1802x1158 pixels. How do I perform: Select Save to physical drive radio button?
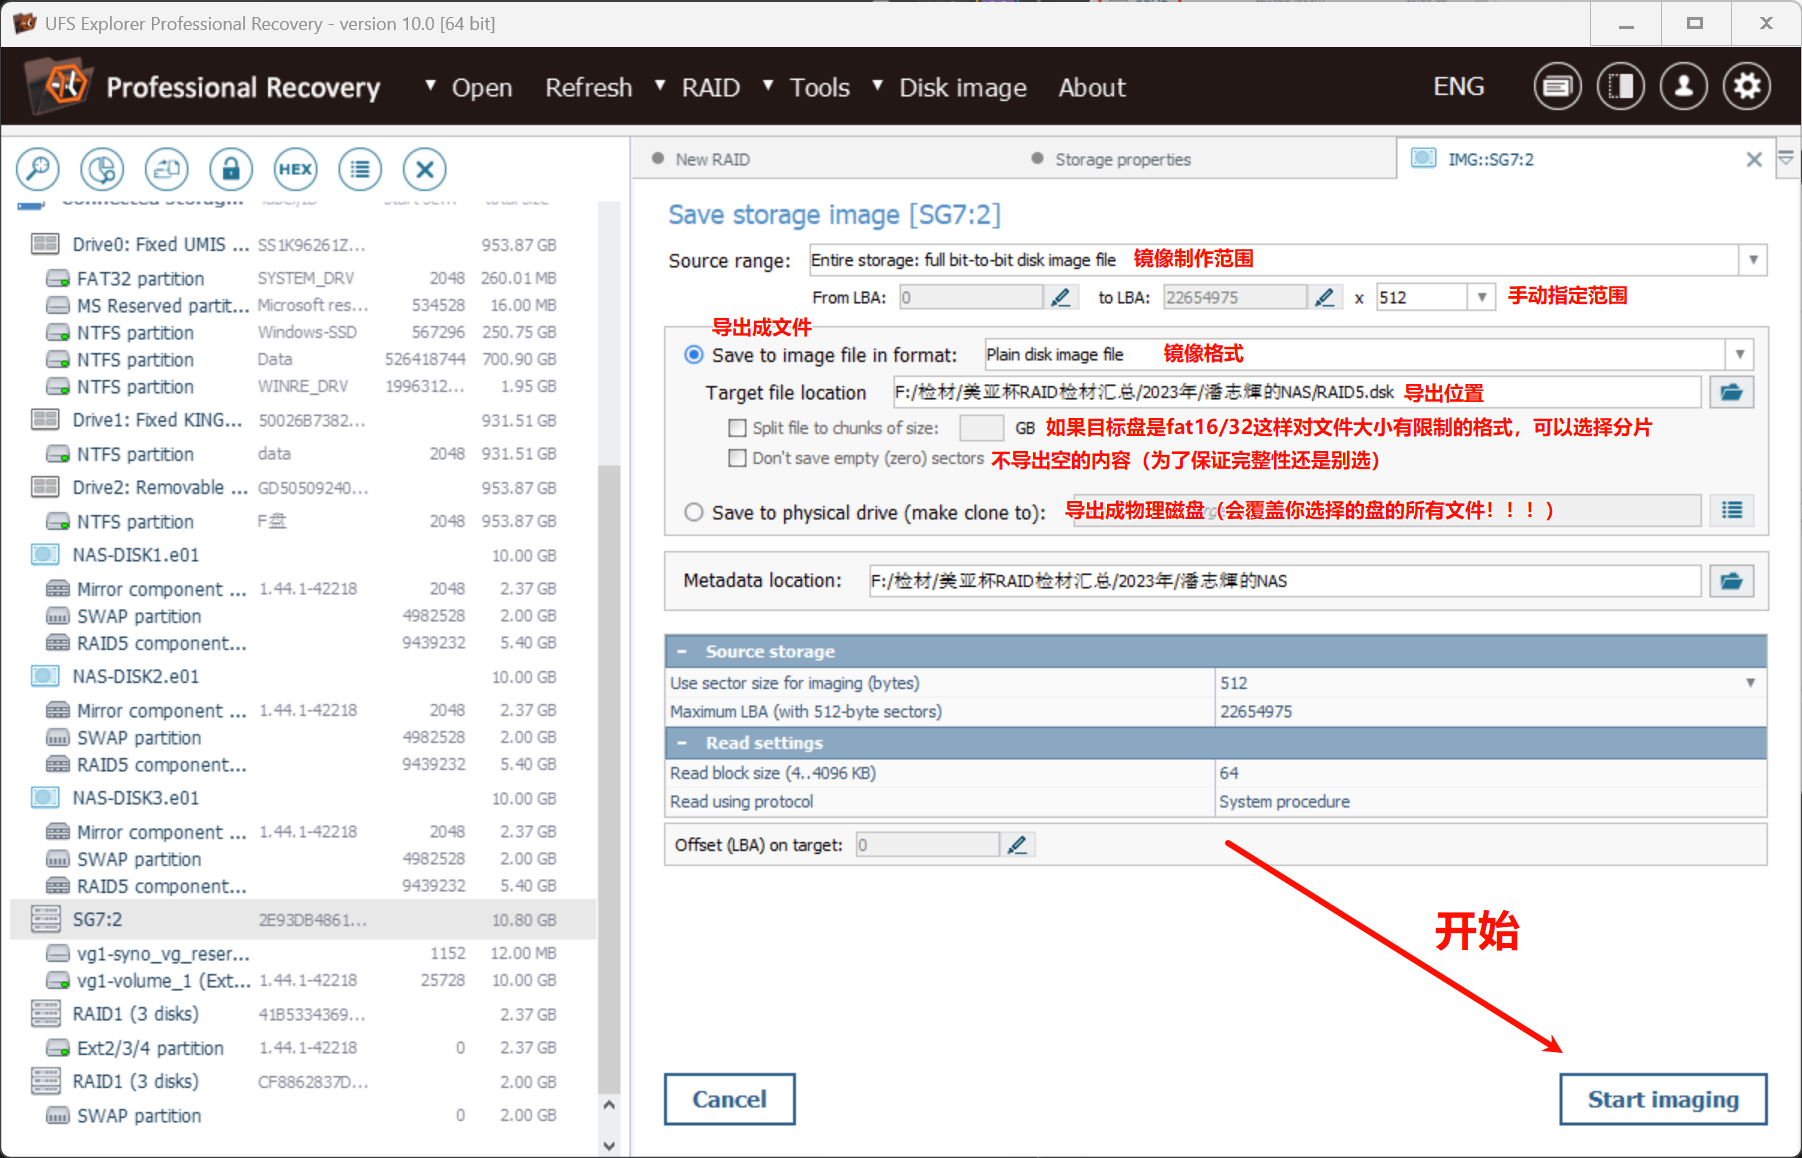click(x=694, y=512)
